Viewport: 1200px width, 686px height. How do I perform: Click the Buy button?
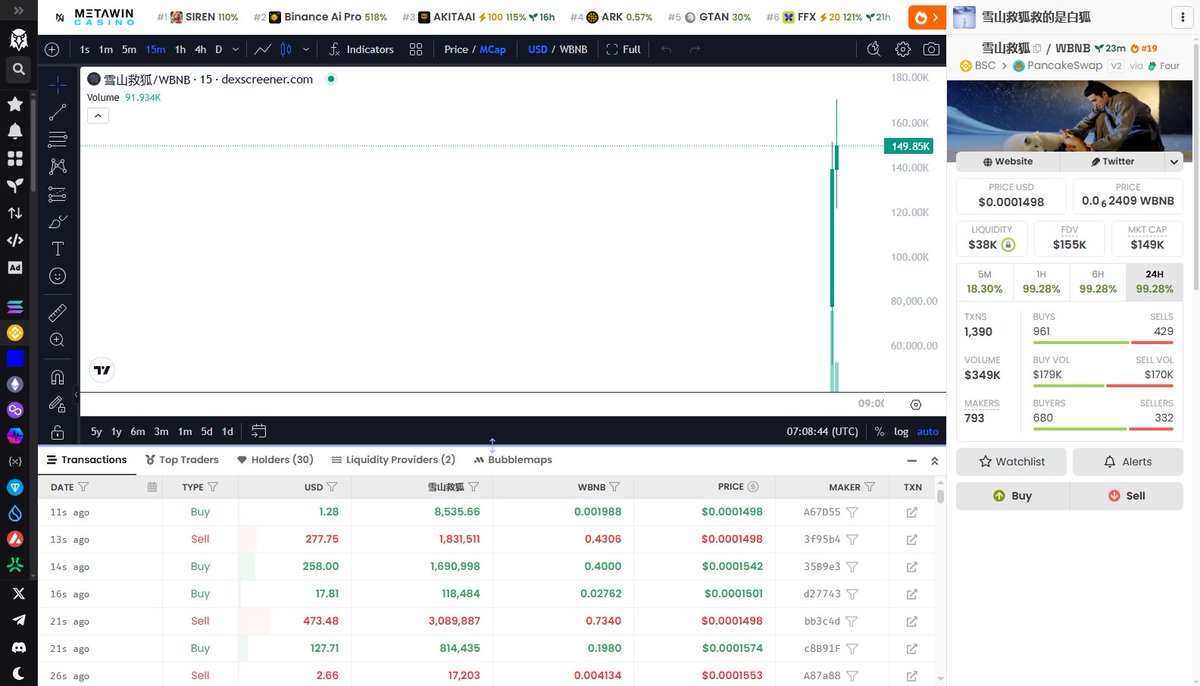click(1013, 496)
